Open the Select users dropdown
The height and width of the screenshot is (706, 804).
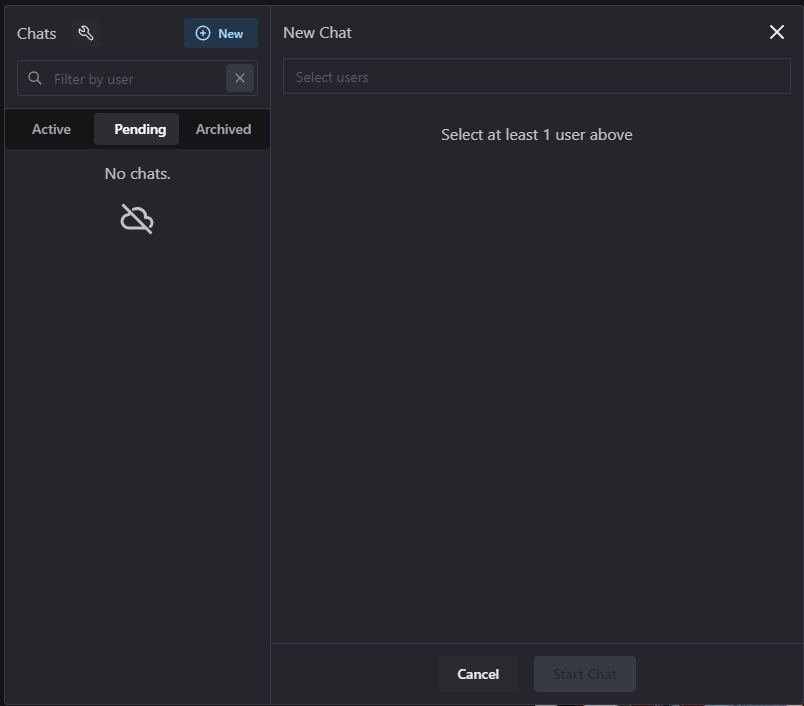pos(536,76)
